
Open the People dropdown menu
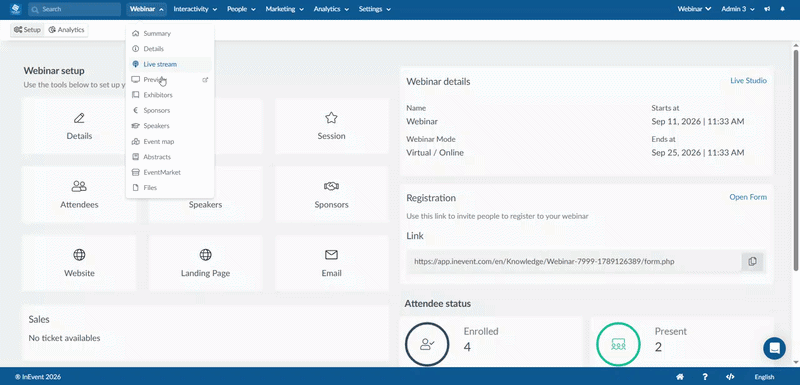[x=241, y=9]
